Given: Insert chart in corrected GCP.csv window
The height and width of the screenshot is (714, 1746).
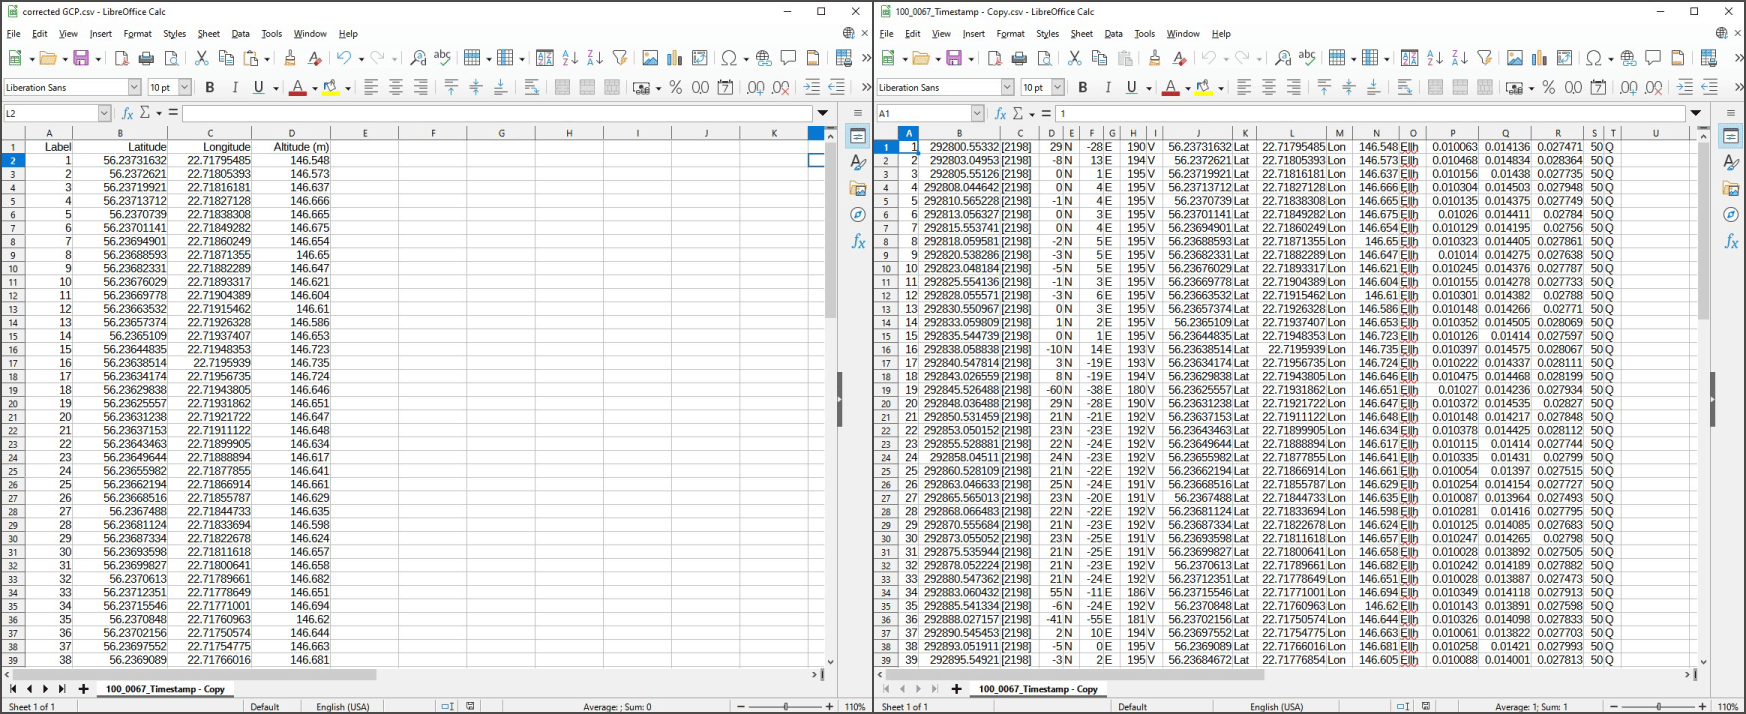Looking at the screenshot, I should click(675, 58).
